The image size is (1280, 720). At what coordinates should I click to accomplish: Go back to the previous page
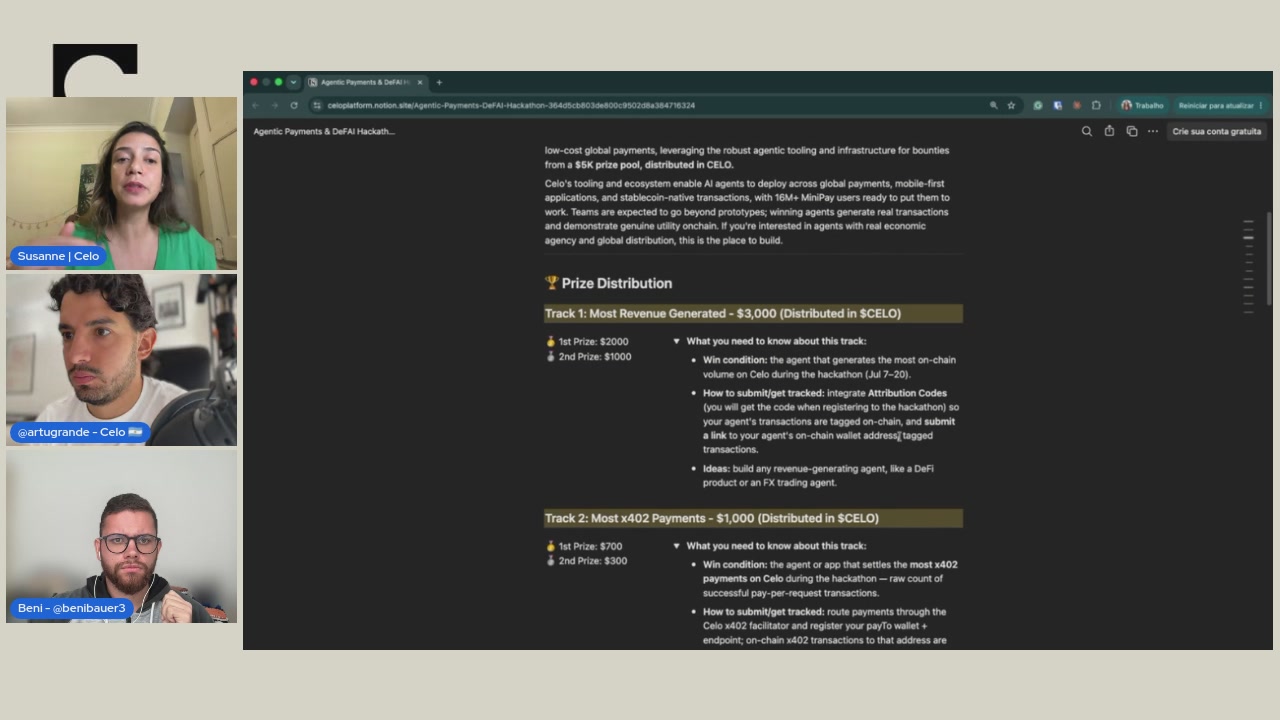tap(256, 105)
